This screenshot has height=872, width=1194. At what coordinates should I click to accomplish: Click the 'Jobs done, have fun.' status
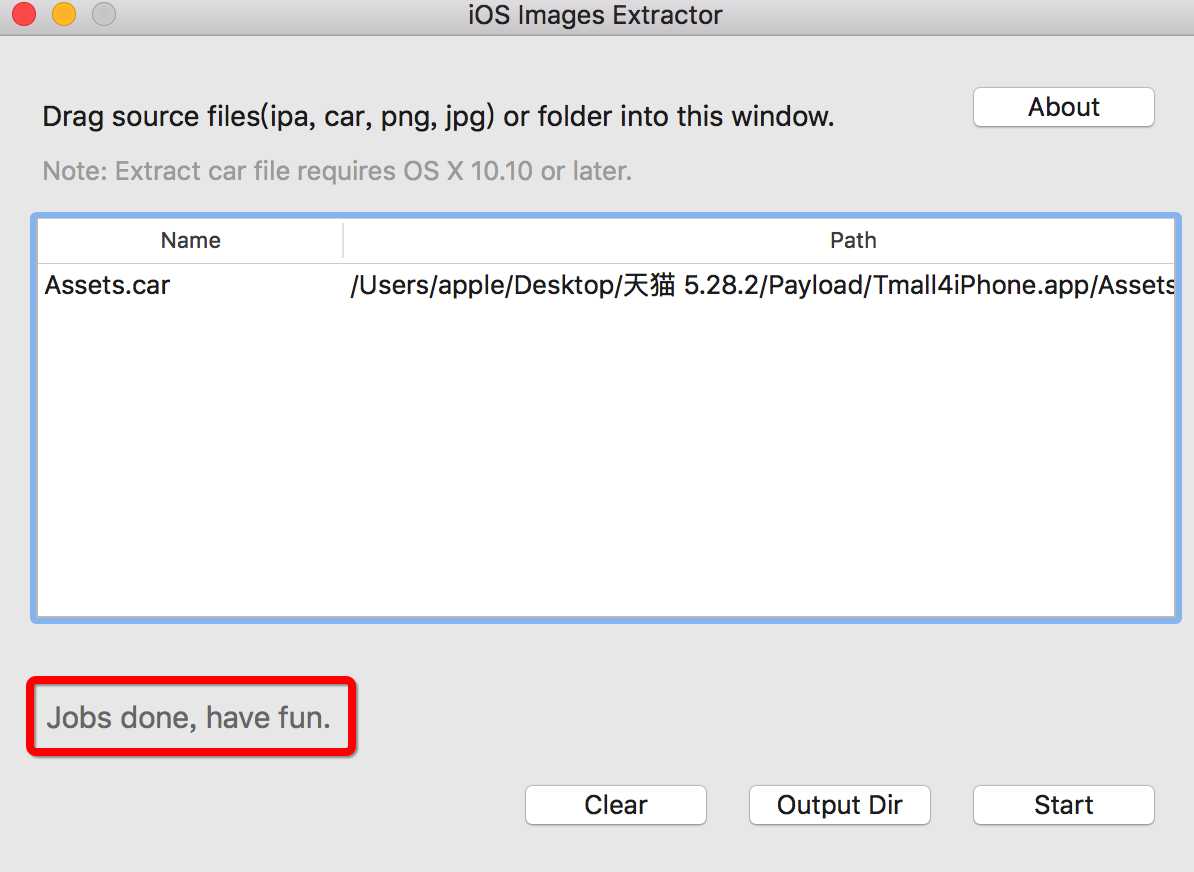[x=189, y=717]
